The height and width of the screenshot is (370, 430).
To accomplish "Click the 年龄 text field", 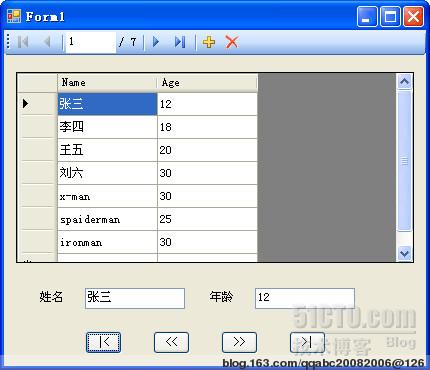I will (x=305, y=298).
